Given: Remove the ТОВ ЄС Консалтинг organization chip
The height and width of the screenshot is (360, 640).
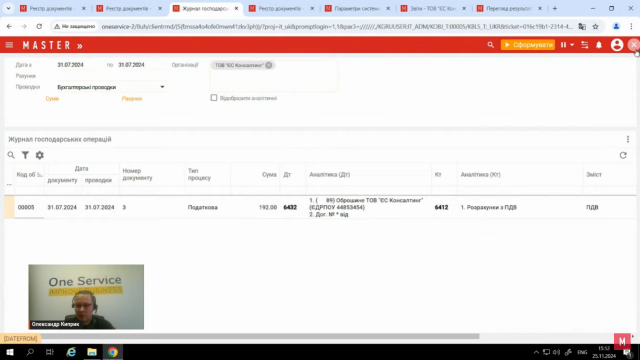Looking at the screenshot, I should pyautogui.click(x=269, y=65).
